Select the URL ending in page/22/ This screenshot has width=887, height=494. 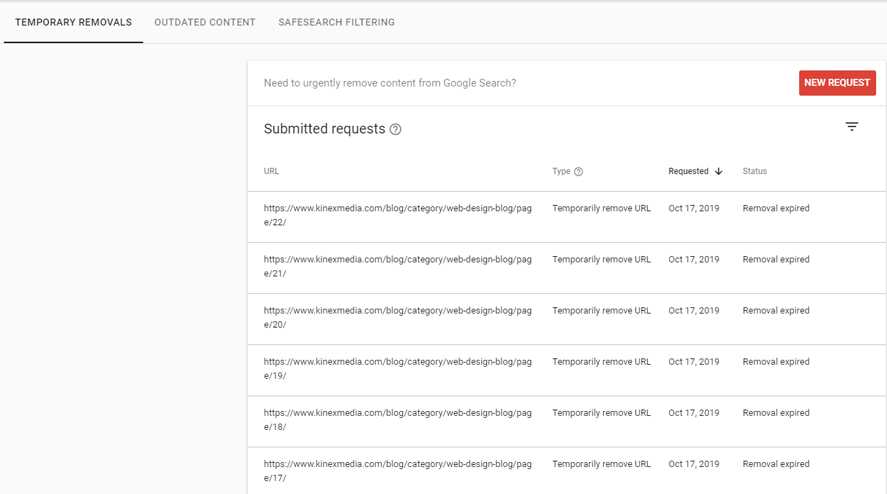[398, 215]
